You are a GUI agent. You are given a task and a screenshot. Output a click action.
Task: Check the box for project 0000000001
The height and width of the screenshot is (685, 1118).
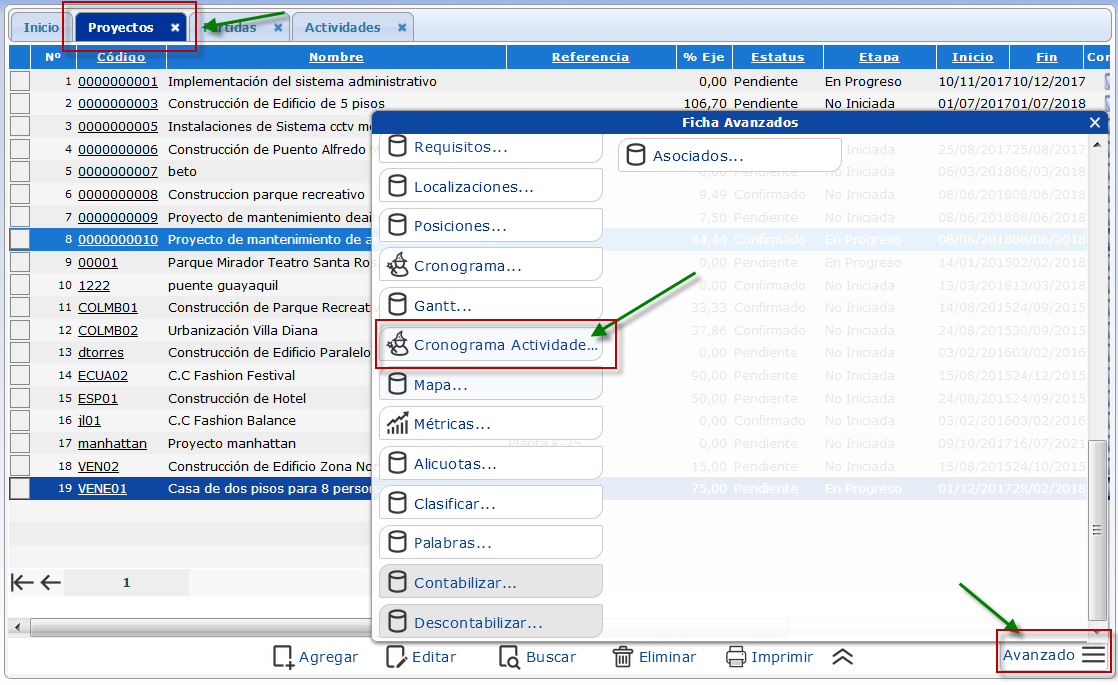[20, 81]
